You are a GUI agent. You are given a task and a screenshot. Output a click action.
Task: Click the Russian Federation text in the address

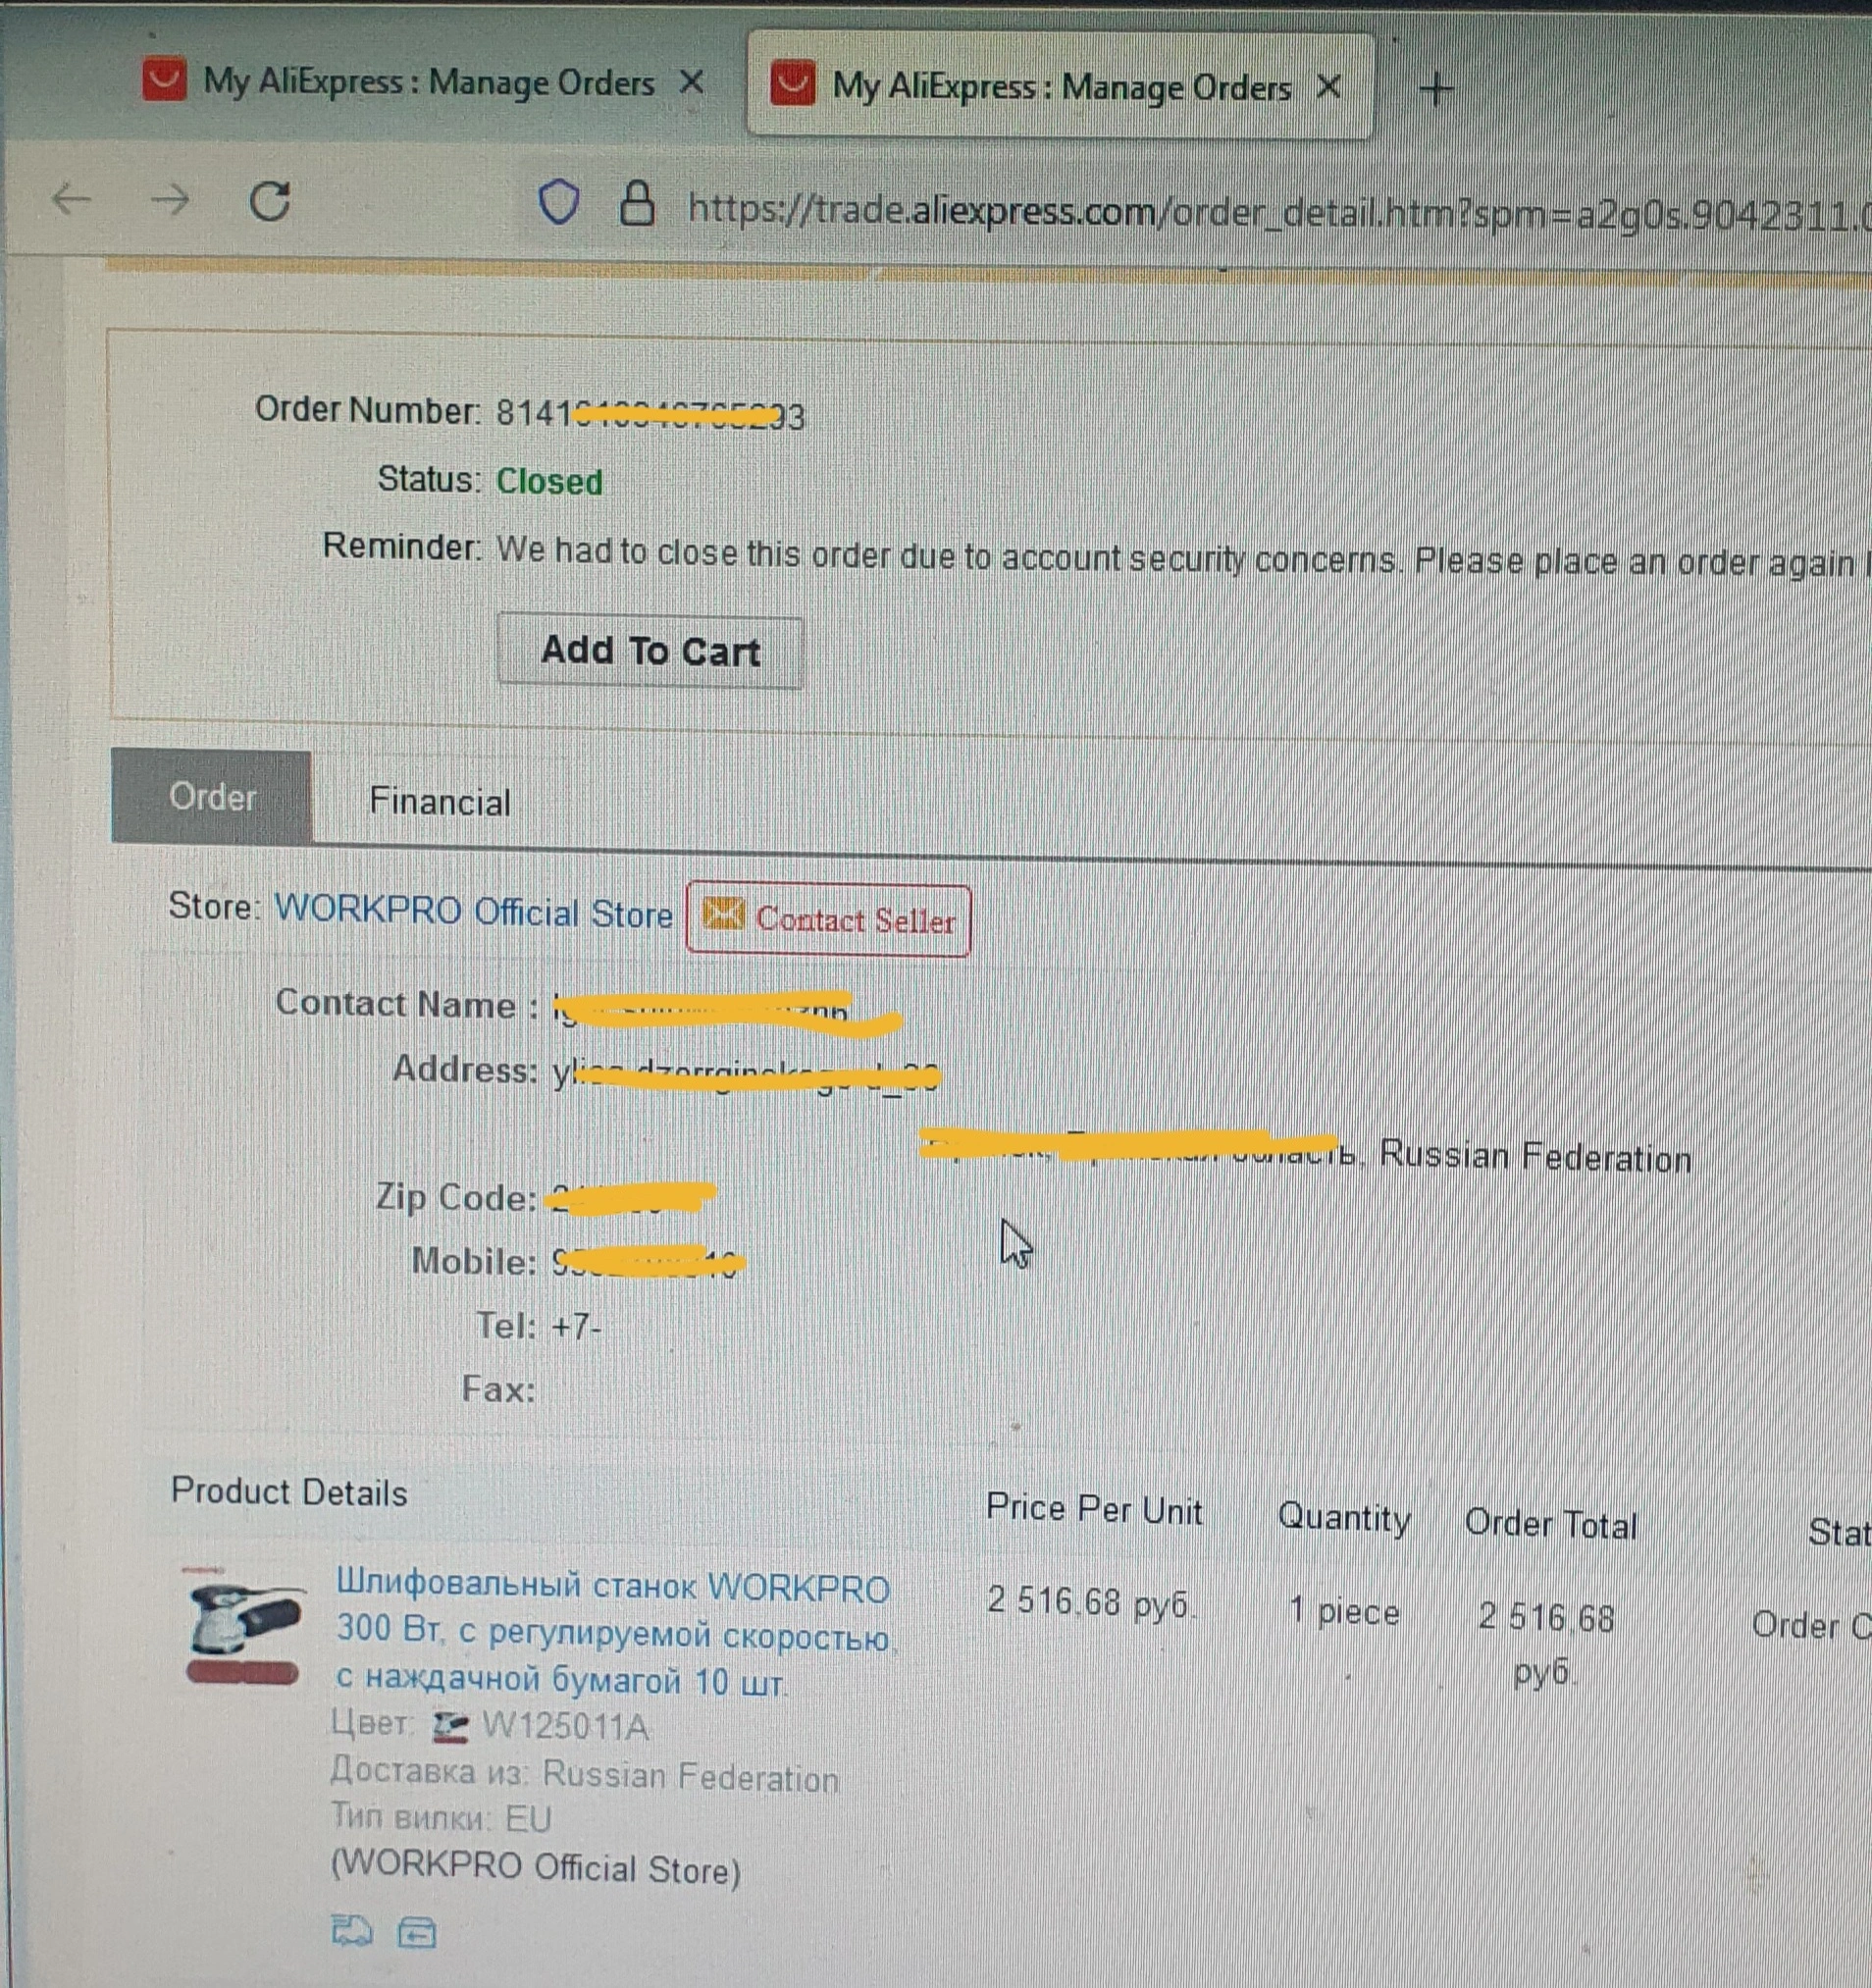1535,1157
